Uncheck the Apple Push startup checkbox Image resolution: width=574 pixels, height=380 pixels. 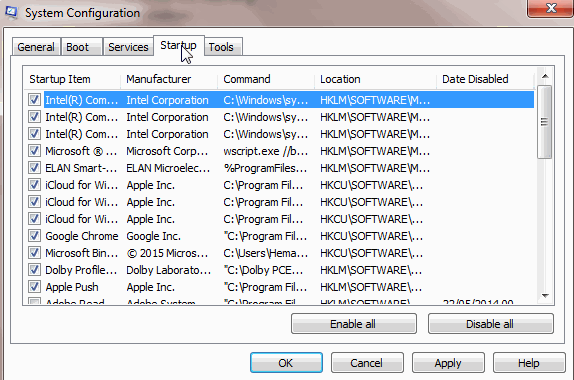[x=34, y=287]
